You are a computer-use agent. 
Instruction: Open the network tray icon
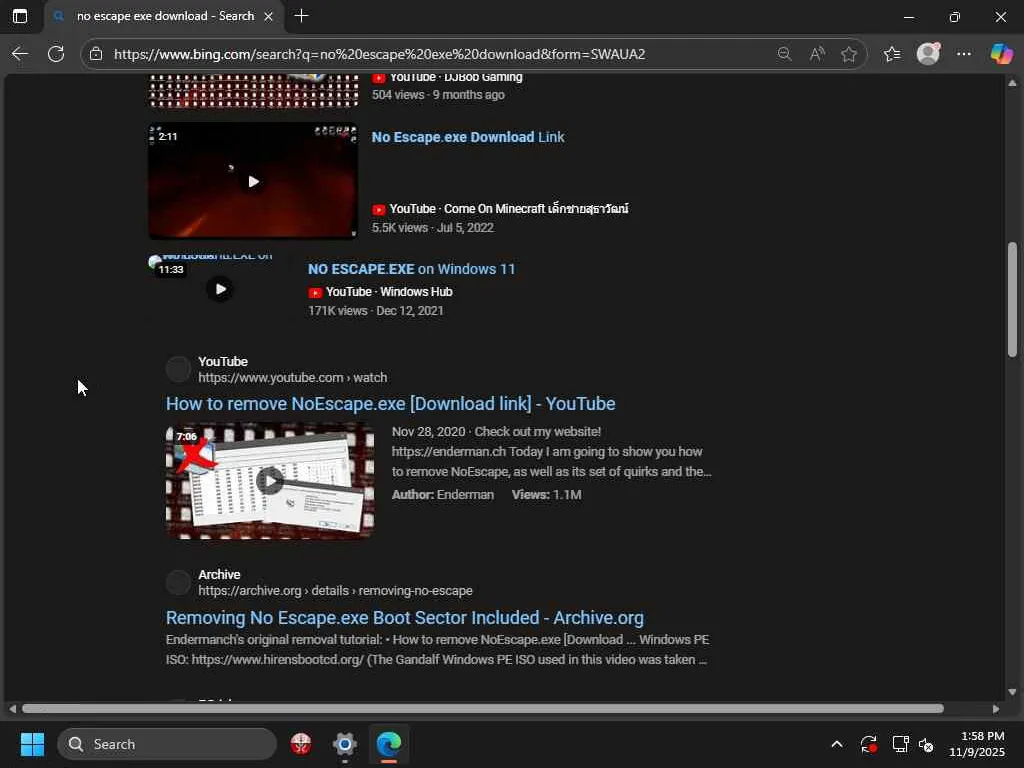tap(901, 744)
